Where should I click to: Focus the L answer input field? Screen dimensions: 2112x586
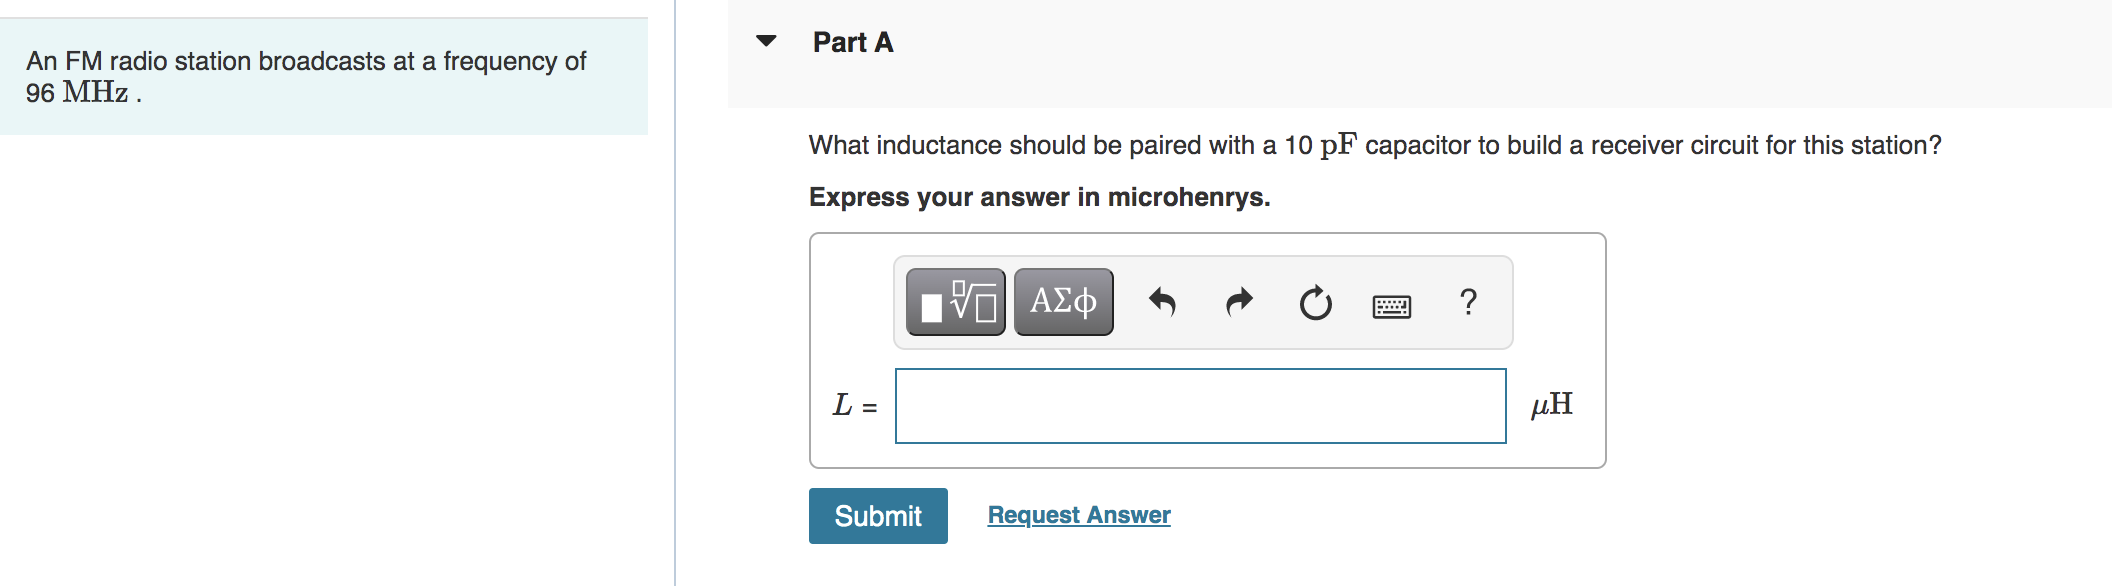[1201, 406]
